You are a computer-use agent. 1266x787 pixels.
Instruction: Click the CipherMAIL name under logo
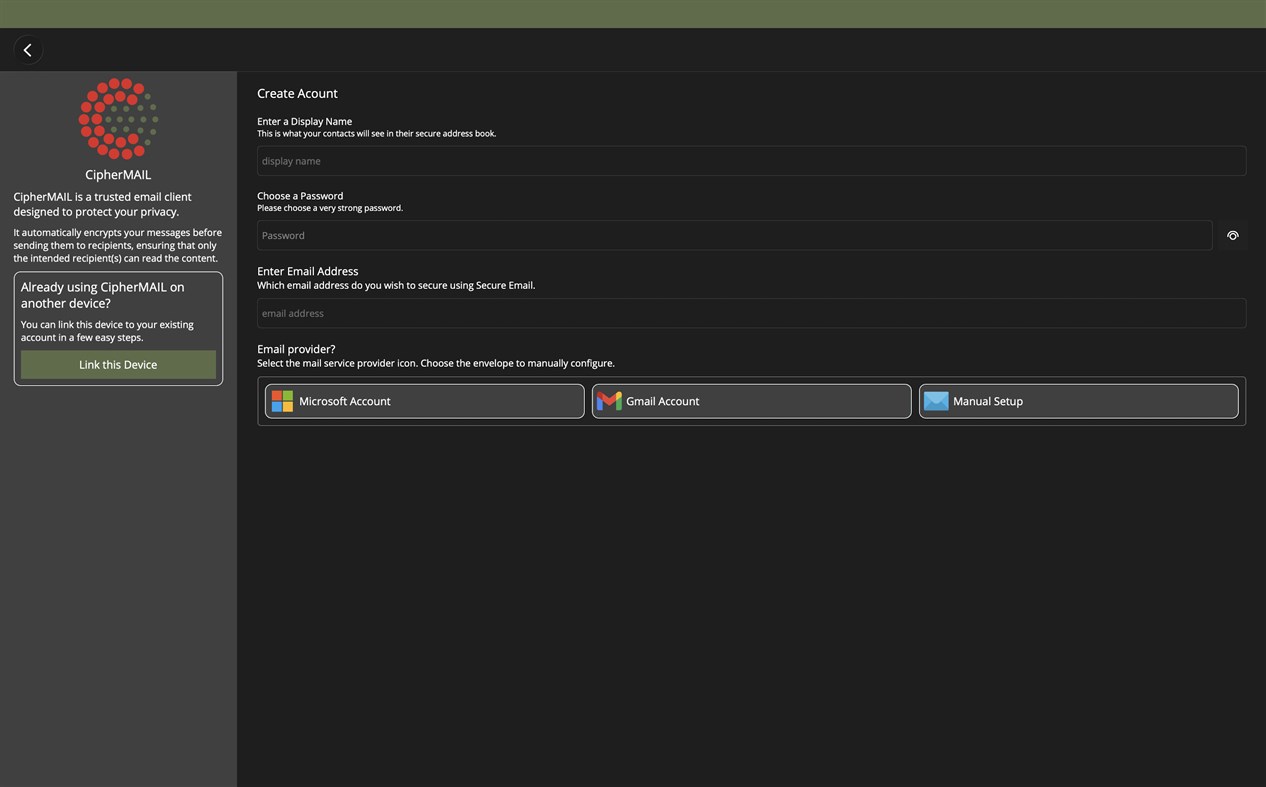pyautogui.click(x=118, y=175)
